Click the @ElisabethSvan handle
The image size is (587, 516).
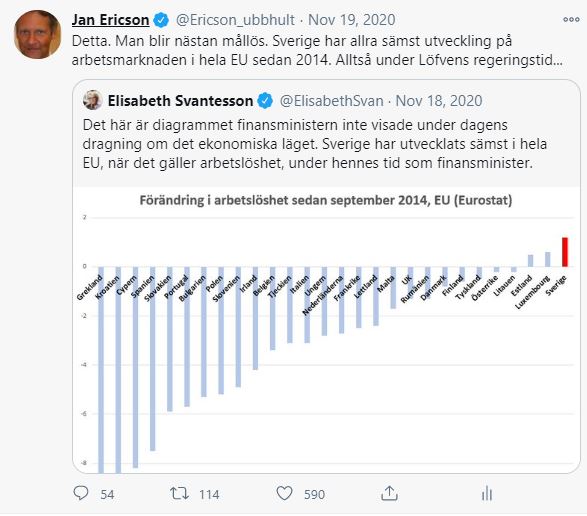(x=332, y=101)
